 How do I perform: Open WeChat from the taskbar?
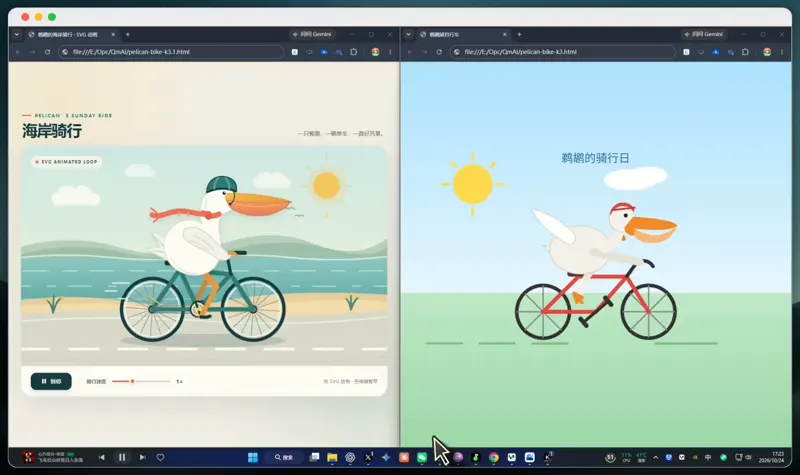[x=422, y=457]
